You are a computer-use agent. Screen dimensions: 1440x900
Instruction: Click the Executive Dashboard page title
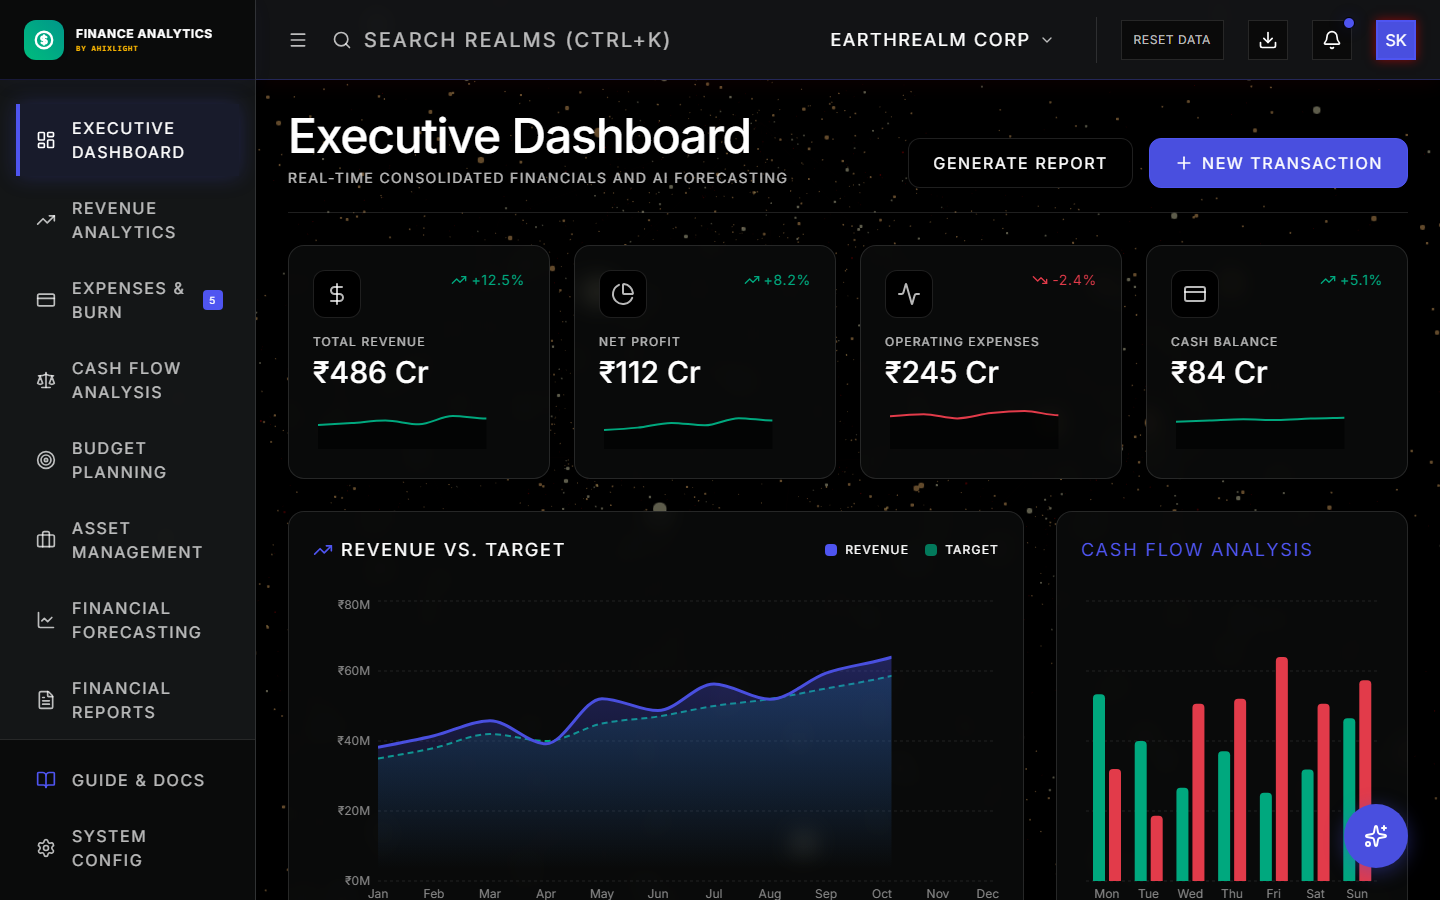click(519, 136)
